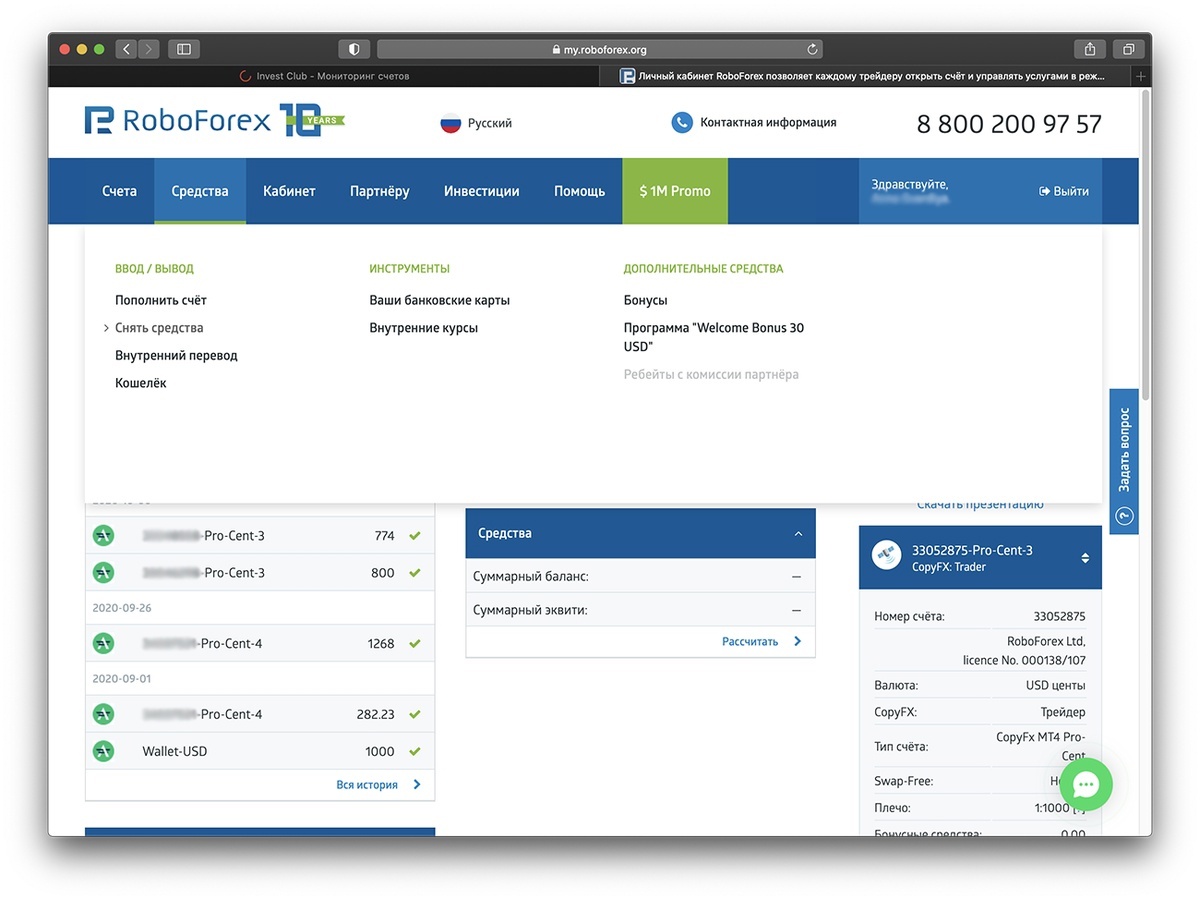Click the transaction icon for amount 282.23

point(103,714)
